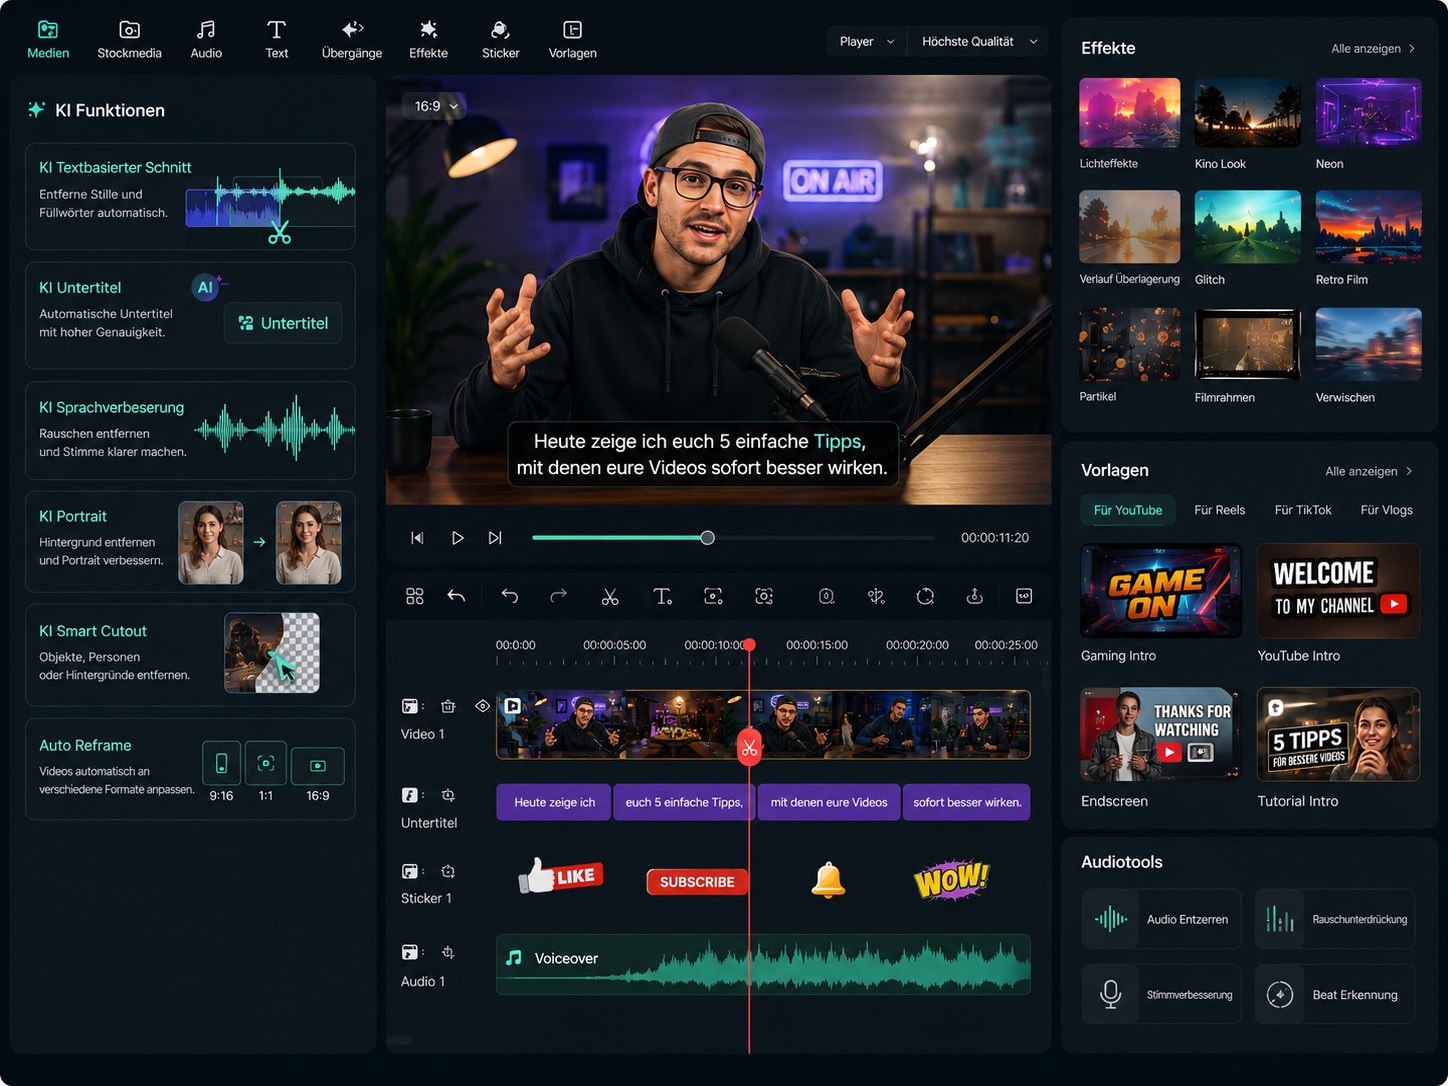Toggle visibility eye on Video 1 track
This screenshot has width=1448, height=1086.
[482, 706]
